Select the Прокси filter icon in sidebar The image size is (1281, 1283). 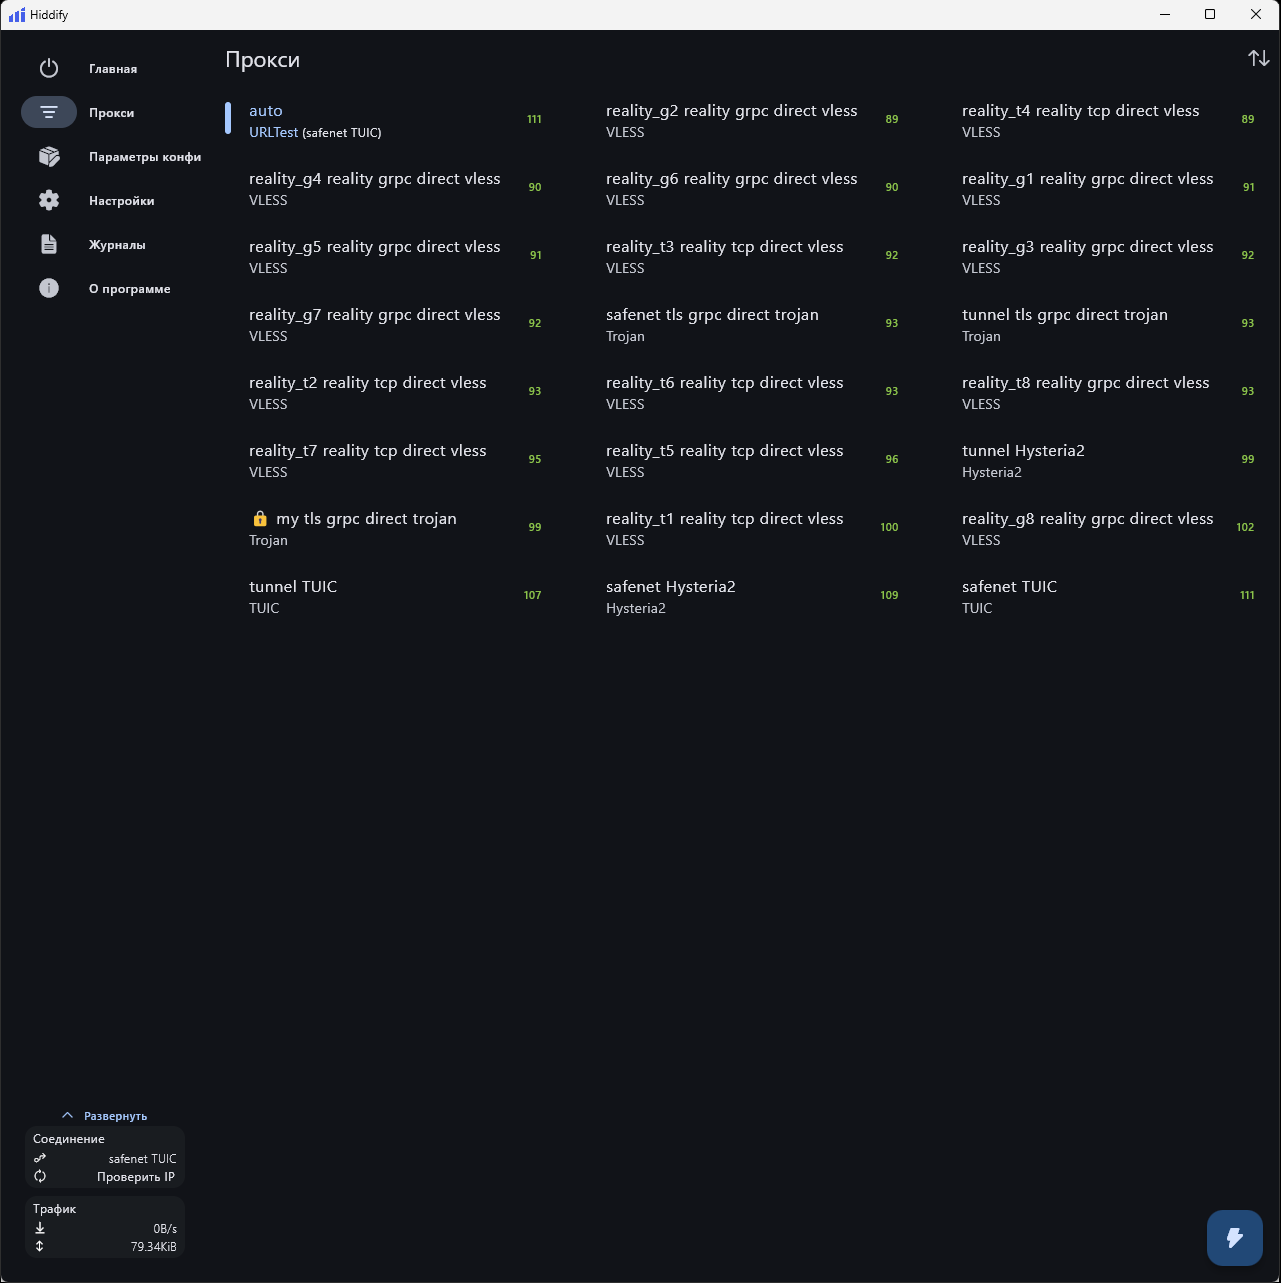tap(49, 112)
